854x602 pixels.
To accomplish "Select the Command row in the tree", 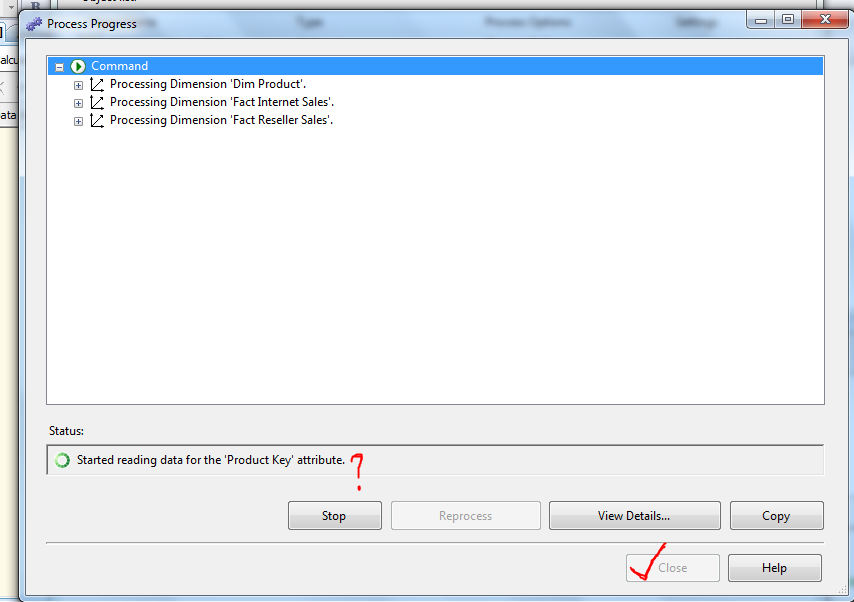I will pos(436,66).
